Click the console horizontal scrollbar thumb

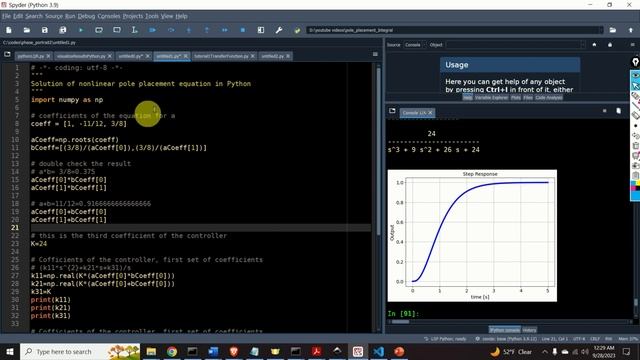coord(400,322)
